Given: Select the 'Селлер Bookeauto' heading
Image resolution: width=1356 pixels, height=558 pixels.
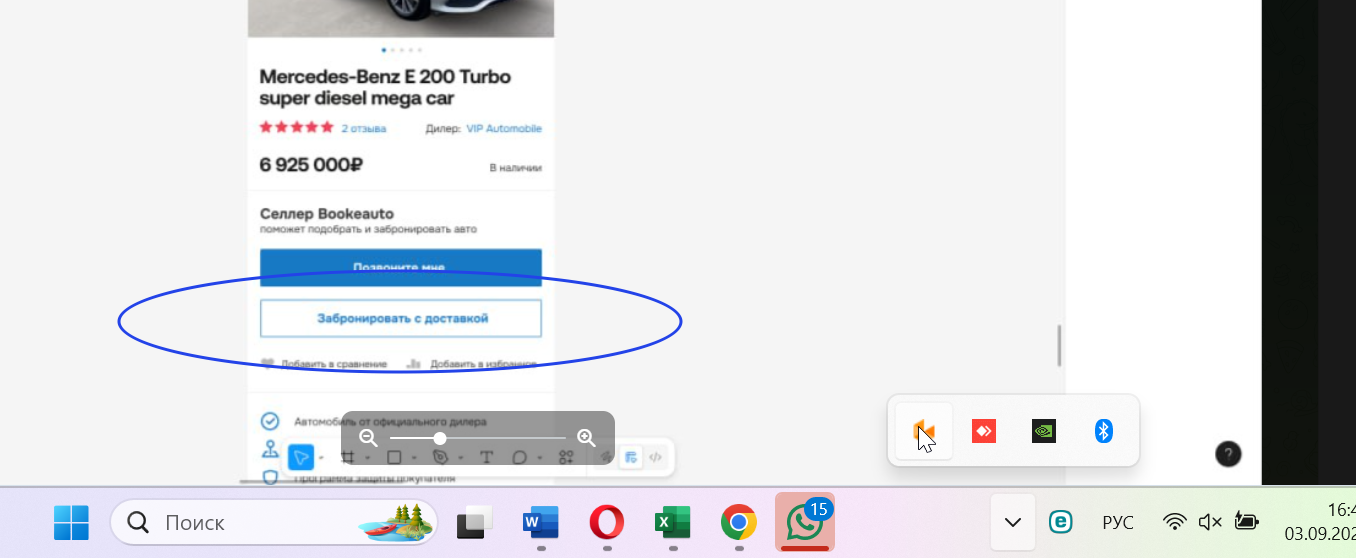Looking at the screenshot, I should click(x=327, y=213).
